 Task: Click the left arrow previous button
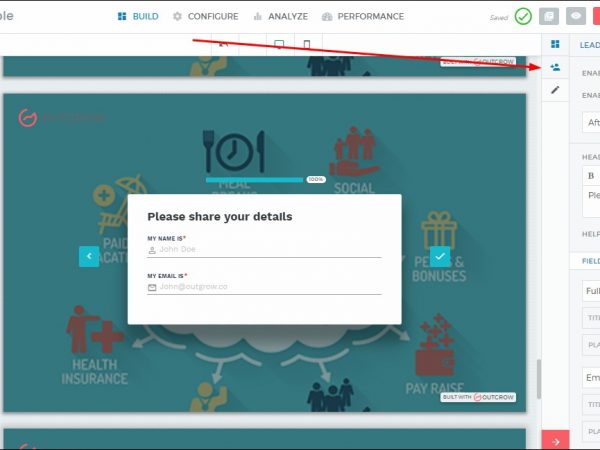coord(89,257)
